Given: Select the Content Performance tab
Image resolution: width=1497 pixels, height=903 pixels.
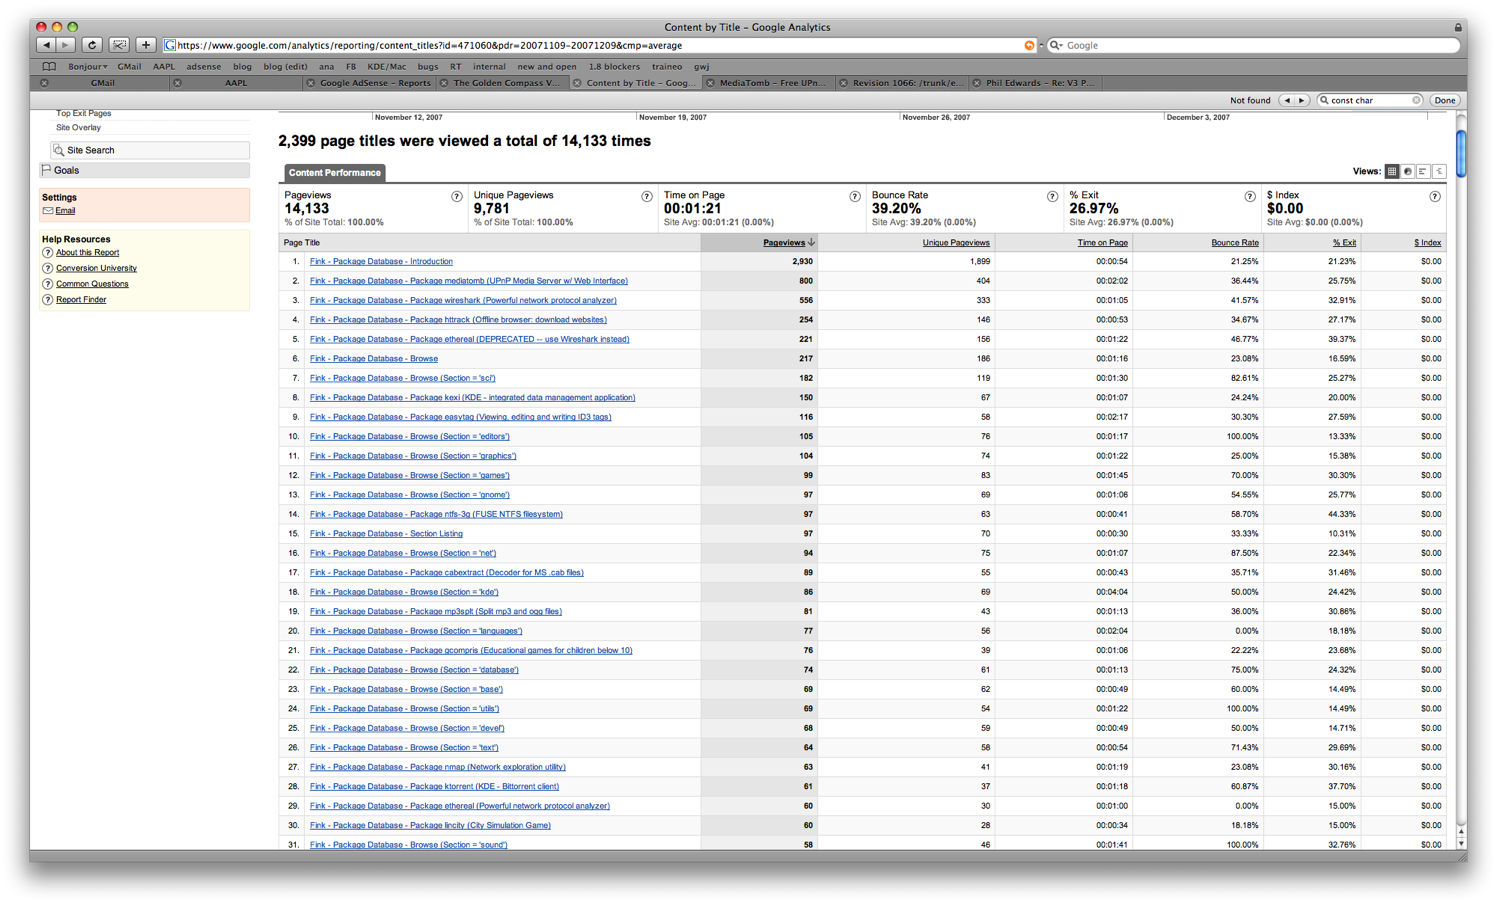Looking at the screenshot, I should [x=335, y=173].
